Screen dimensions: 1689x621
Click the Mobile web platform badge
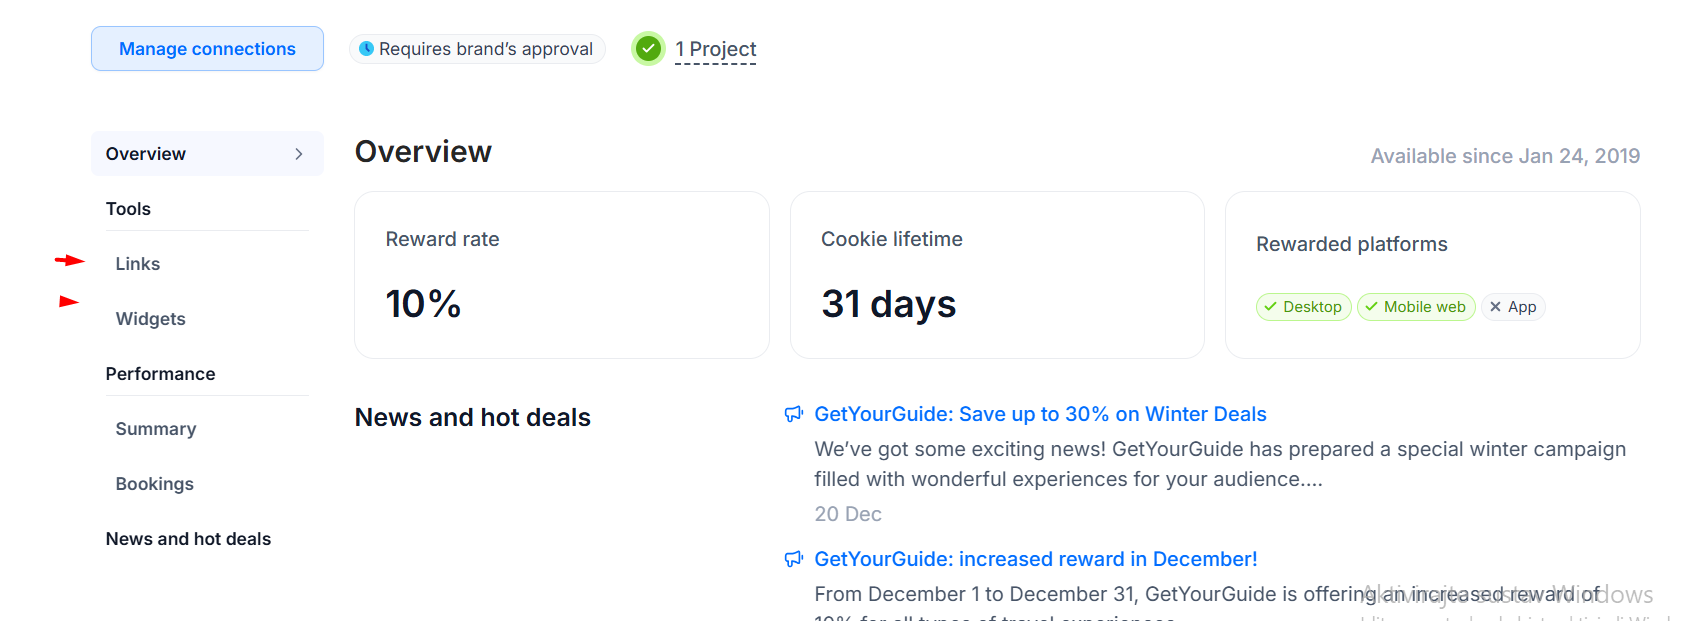[1416, 307]
